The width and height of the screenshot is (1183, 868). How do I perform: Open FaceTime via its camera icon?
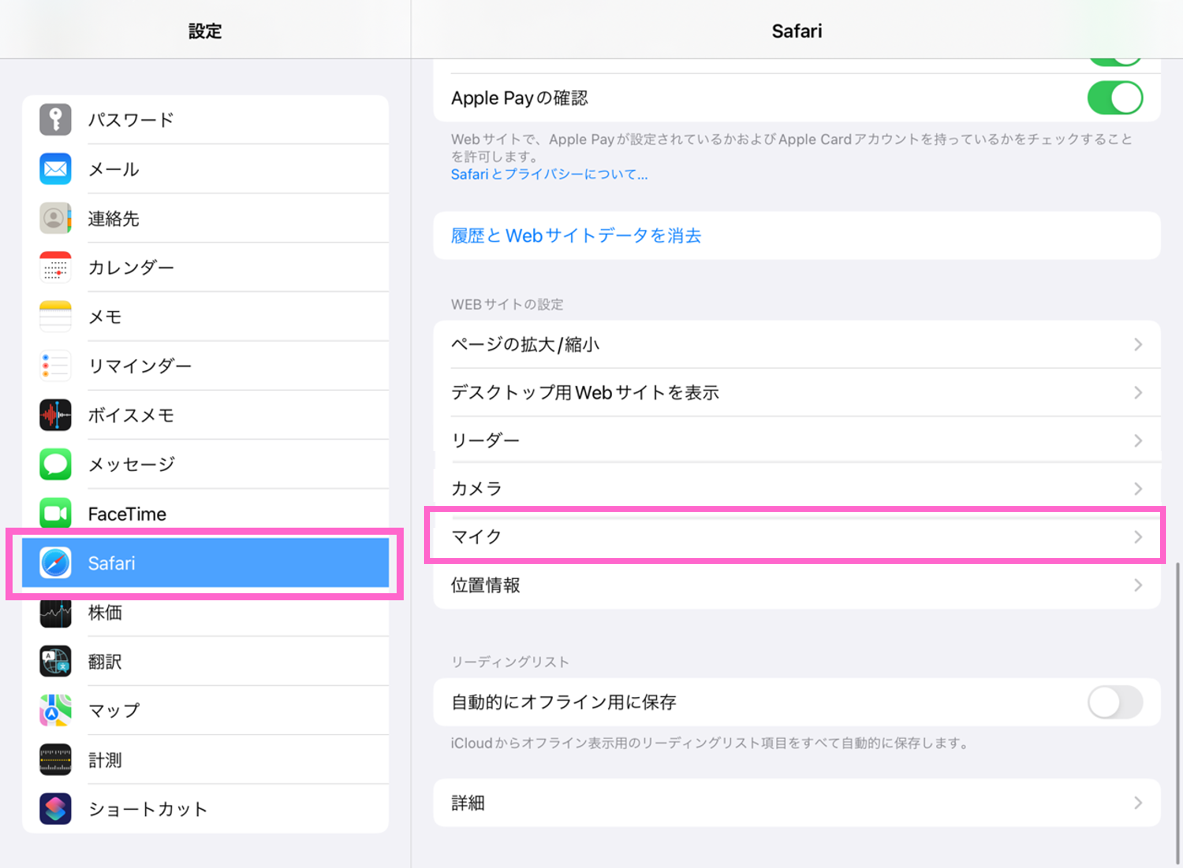(x=56, y=514)
